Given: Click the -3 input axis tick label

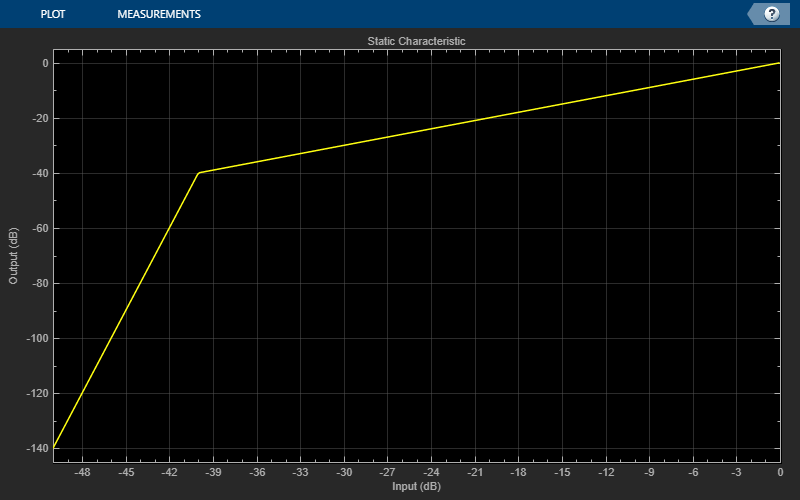Looking at the screenshot, I should 736,472.
